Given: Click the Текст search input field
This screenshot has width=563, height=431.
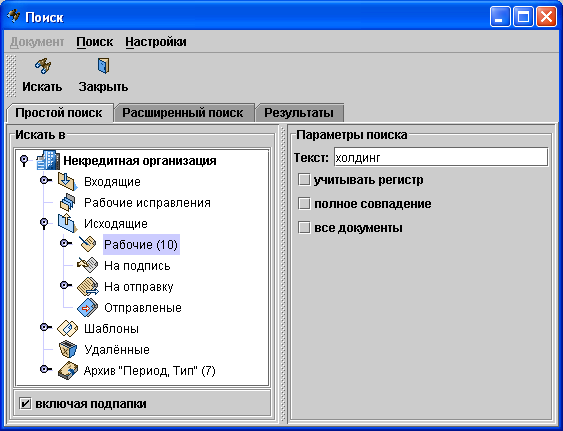Looking at the screenshot, I should click(x=441, y=158).
